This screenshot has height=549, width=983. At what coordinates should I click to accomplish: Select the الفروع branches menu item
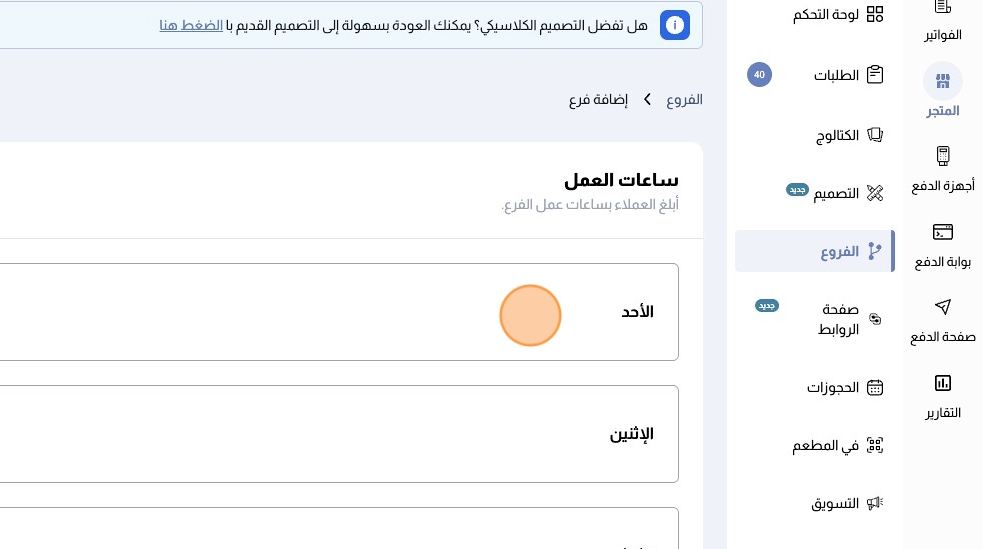point(840,251)
